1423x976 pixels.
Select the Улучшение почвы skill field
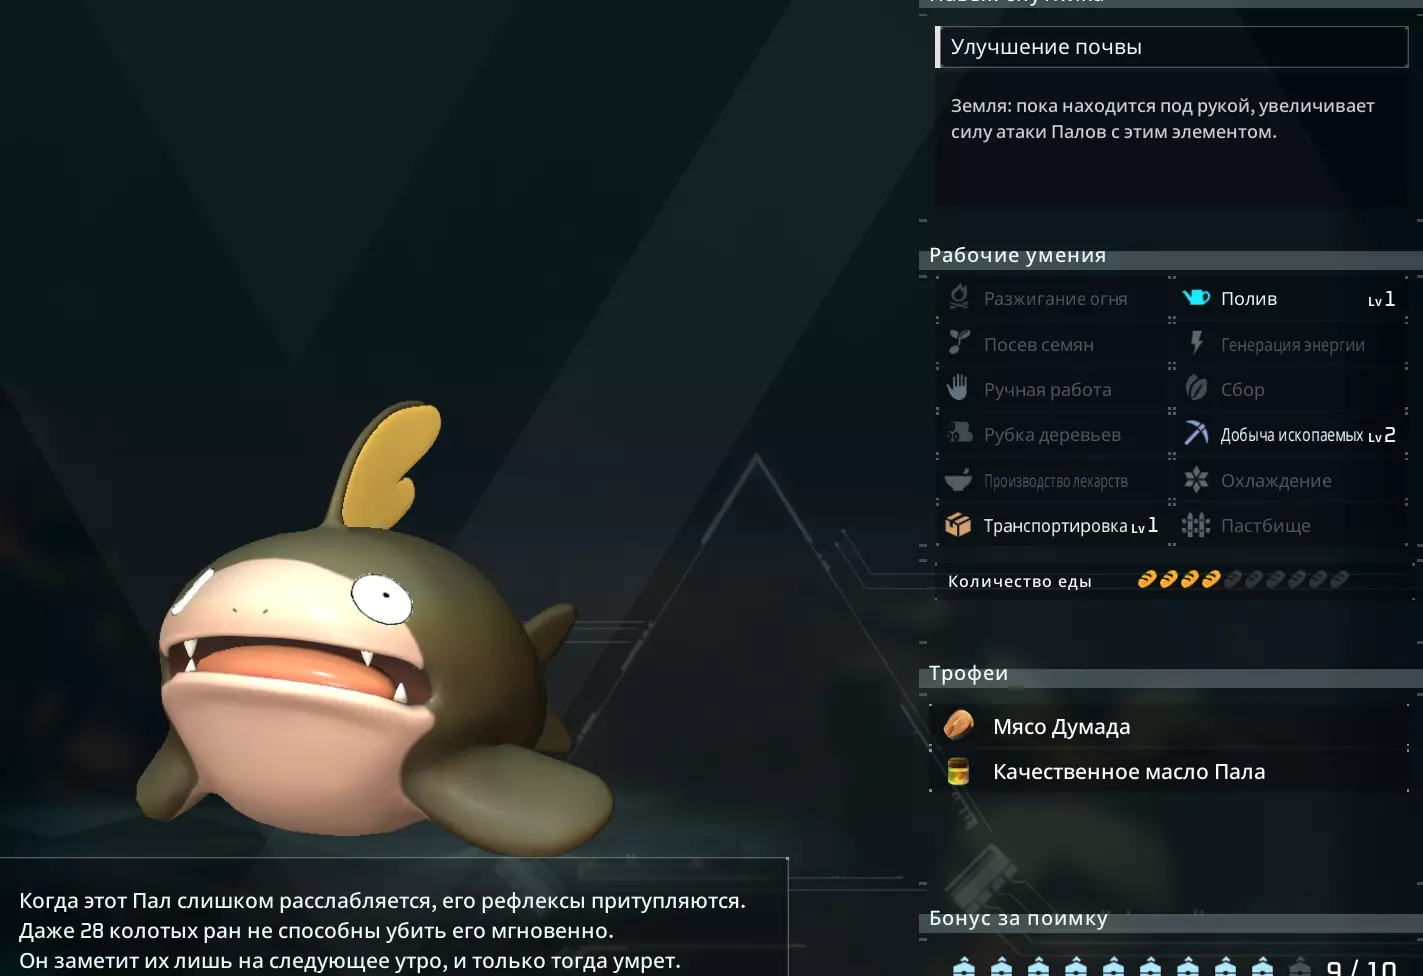pyautogui.click(x=1171, y=47)
